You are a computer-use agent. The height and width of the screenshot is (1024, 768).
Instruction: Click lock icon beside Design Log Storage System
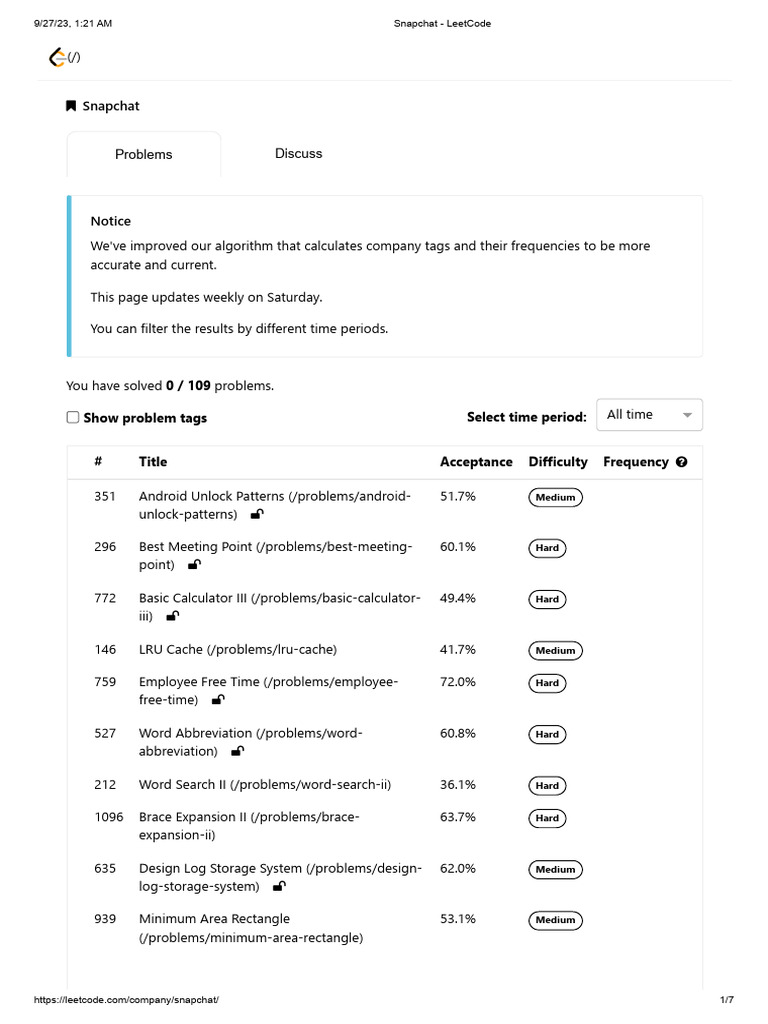(x=279, y=887)
